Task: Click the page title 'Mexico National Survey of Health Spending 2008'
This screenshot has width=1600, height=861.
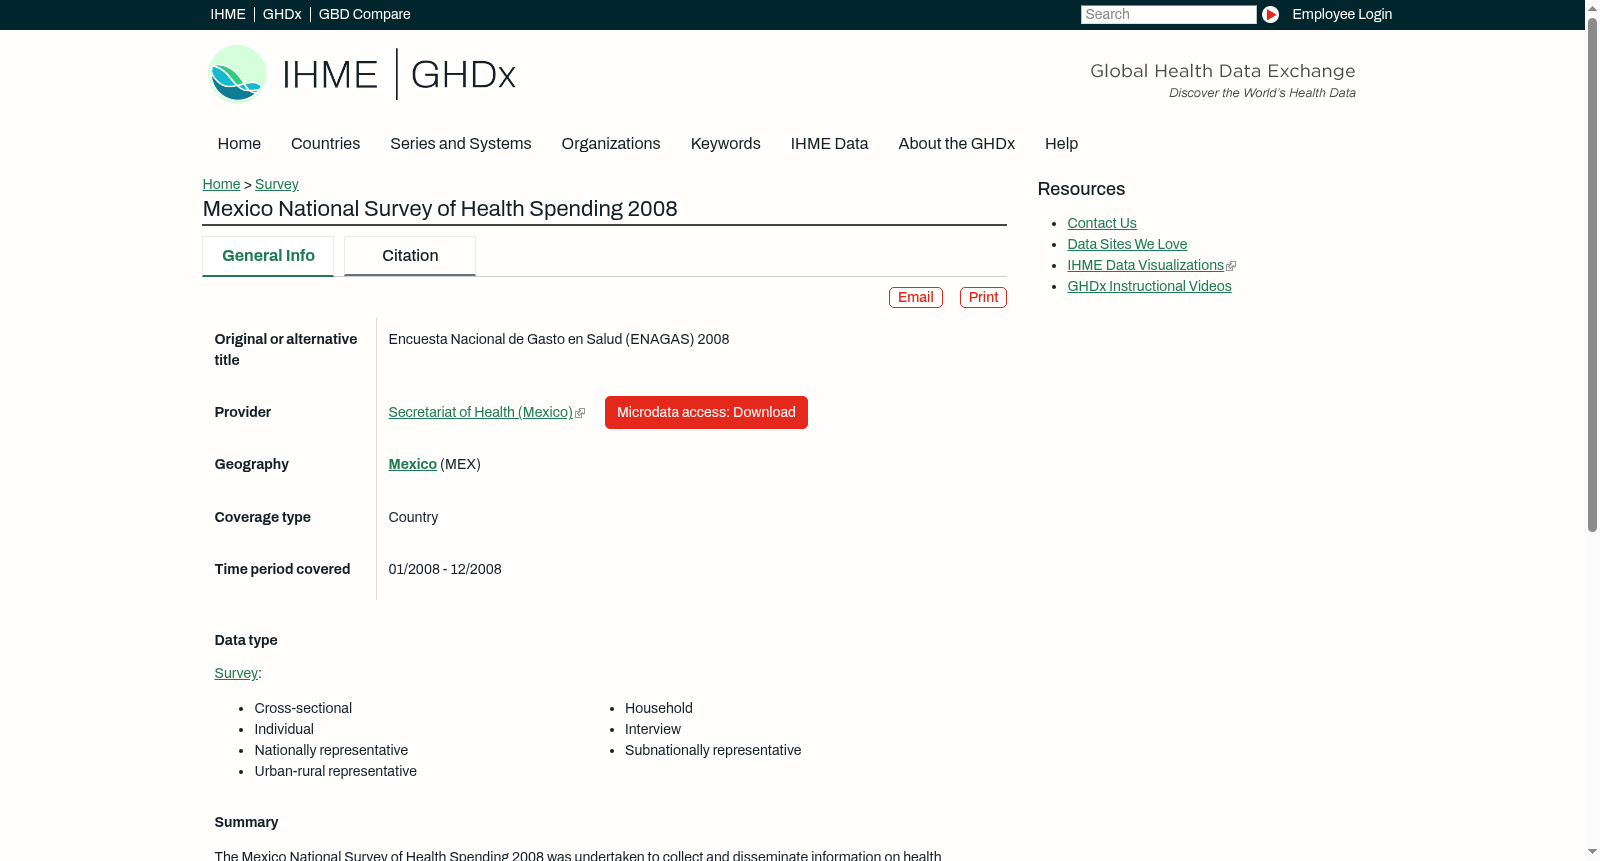Action: (440, 209)
